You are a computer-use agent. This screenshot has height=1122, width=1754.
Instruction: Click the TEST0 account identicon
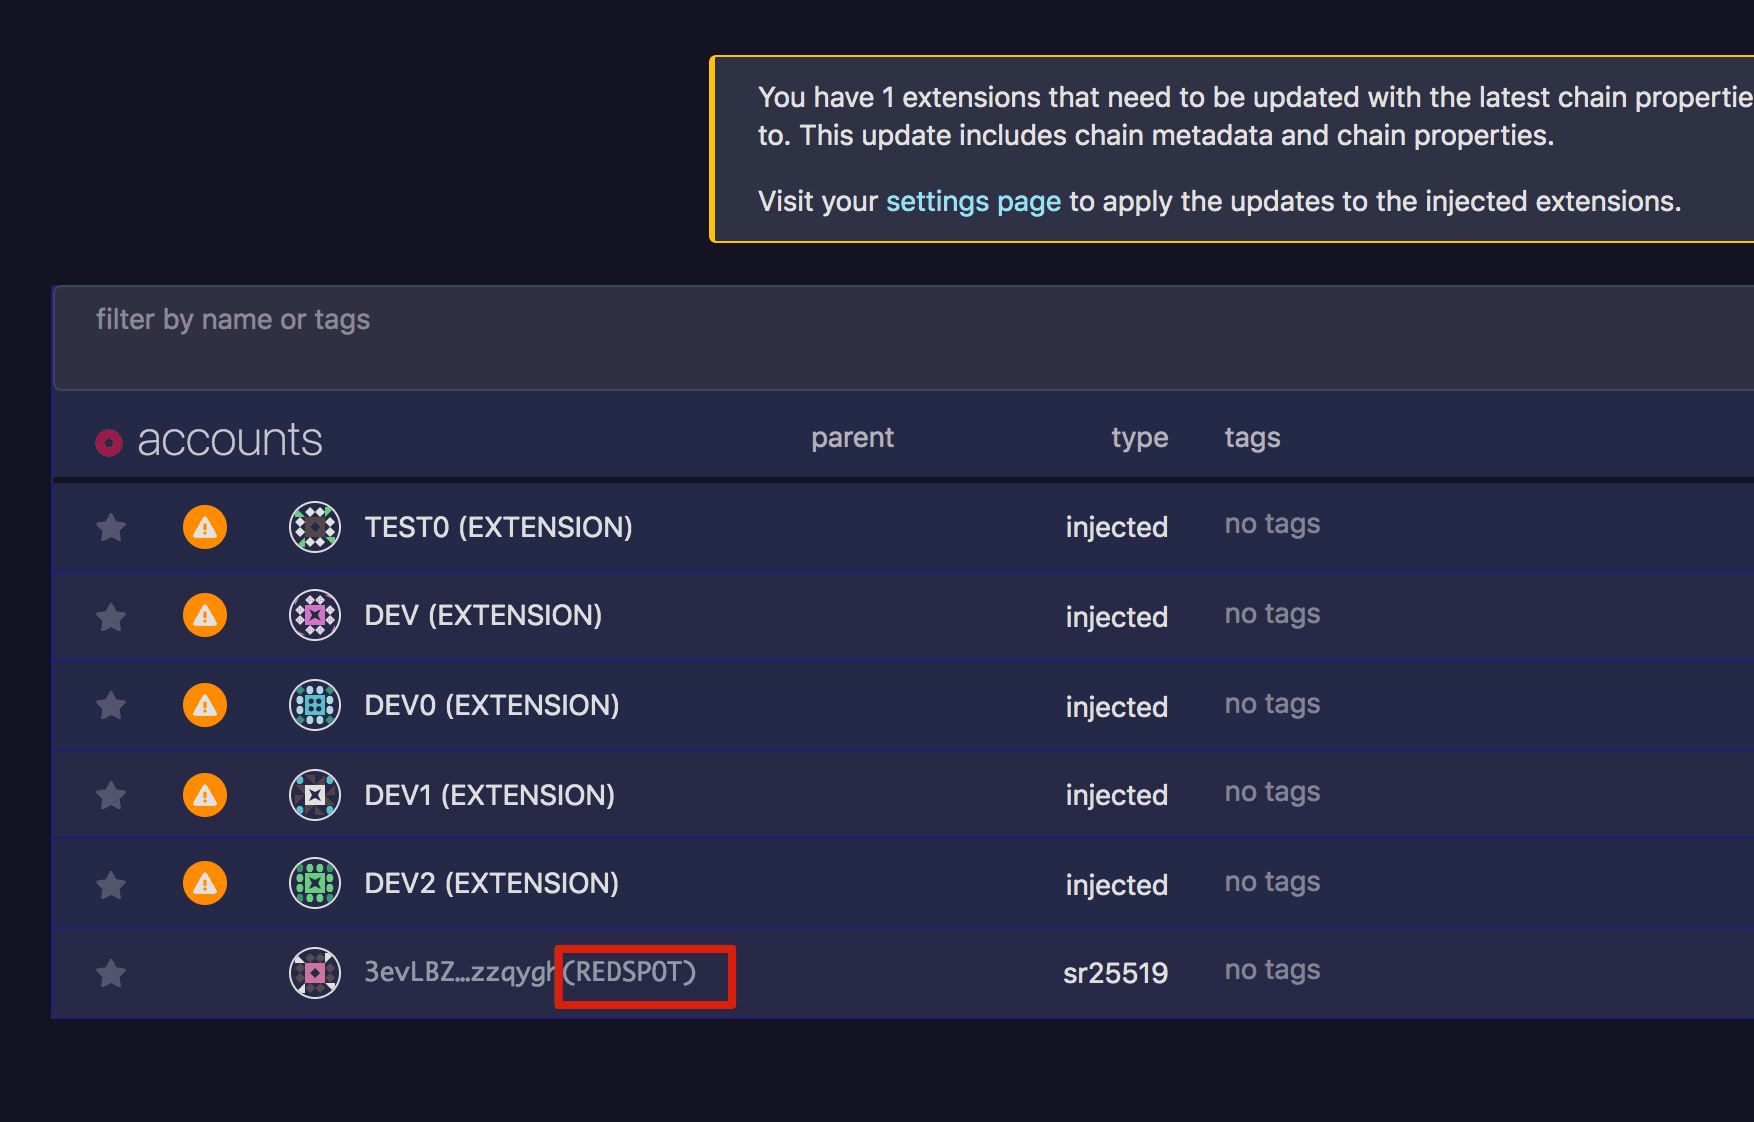(x=315, y=527)
